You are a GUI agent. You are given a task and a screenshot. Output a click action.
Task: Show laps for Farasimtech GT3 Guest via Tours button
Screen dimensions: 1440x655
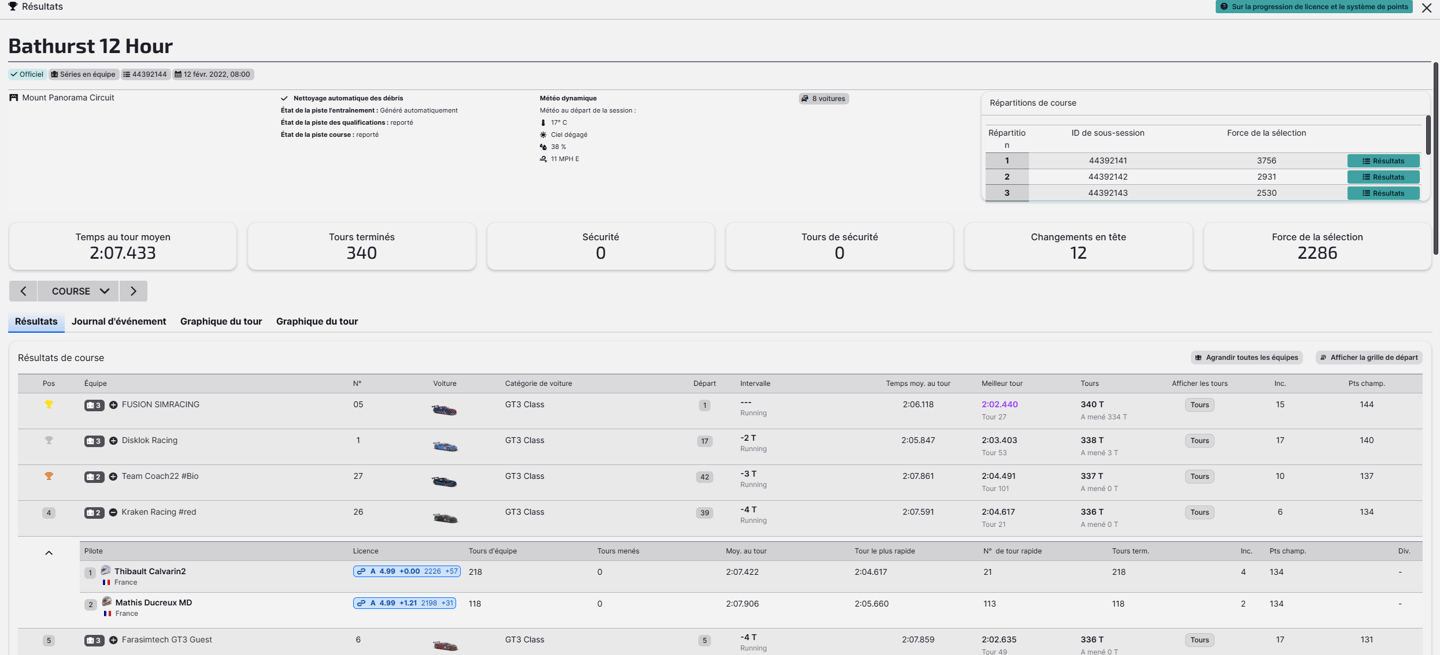click(1200, 640)
